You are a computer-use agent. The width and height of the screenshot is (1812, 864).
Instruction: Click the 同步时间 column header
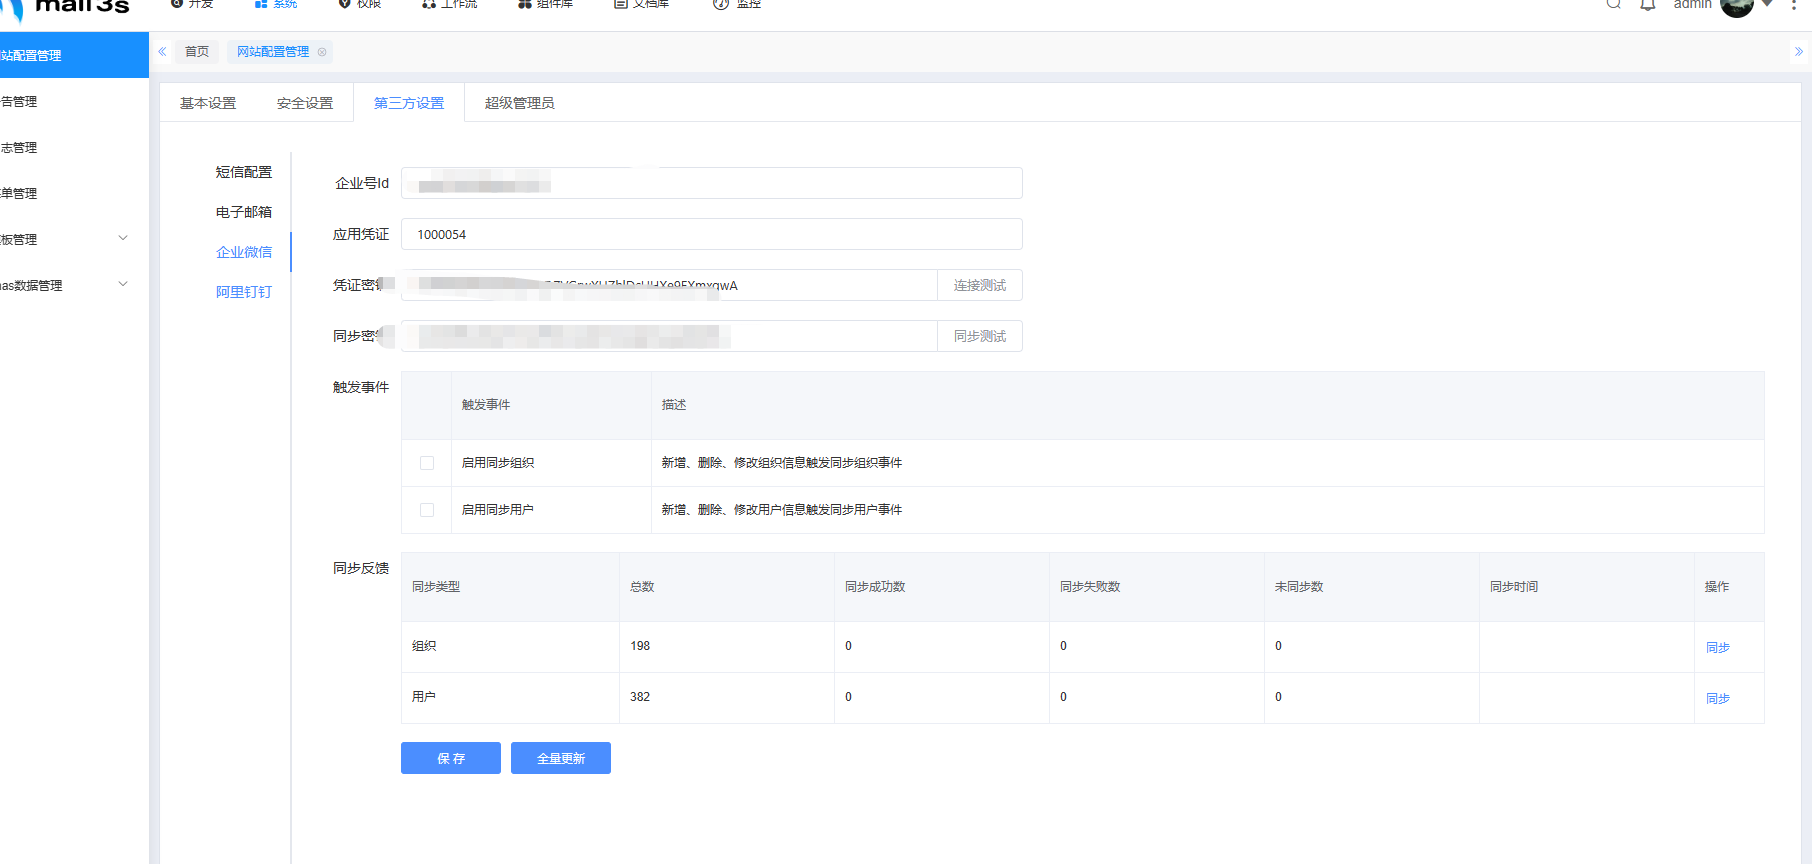[1587, 587]
